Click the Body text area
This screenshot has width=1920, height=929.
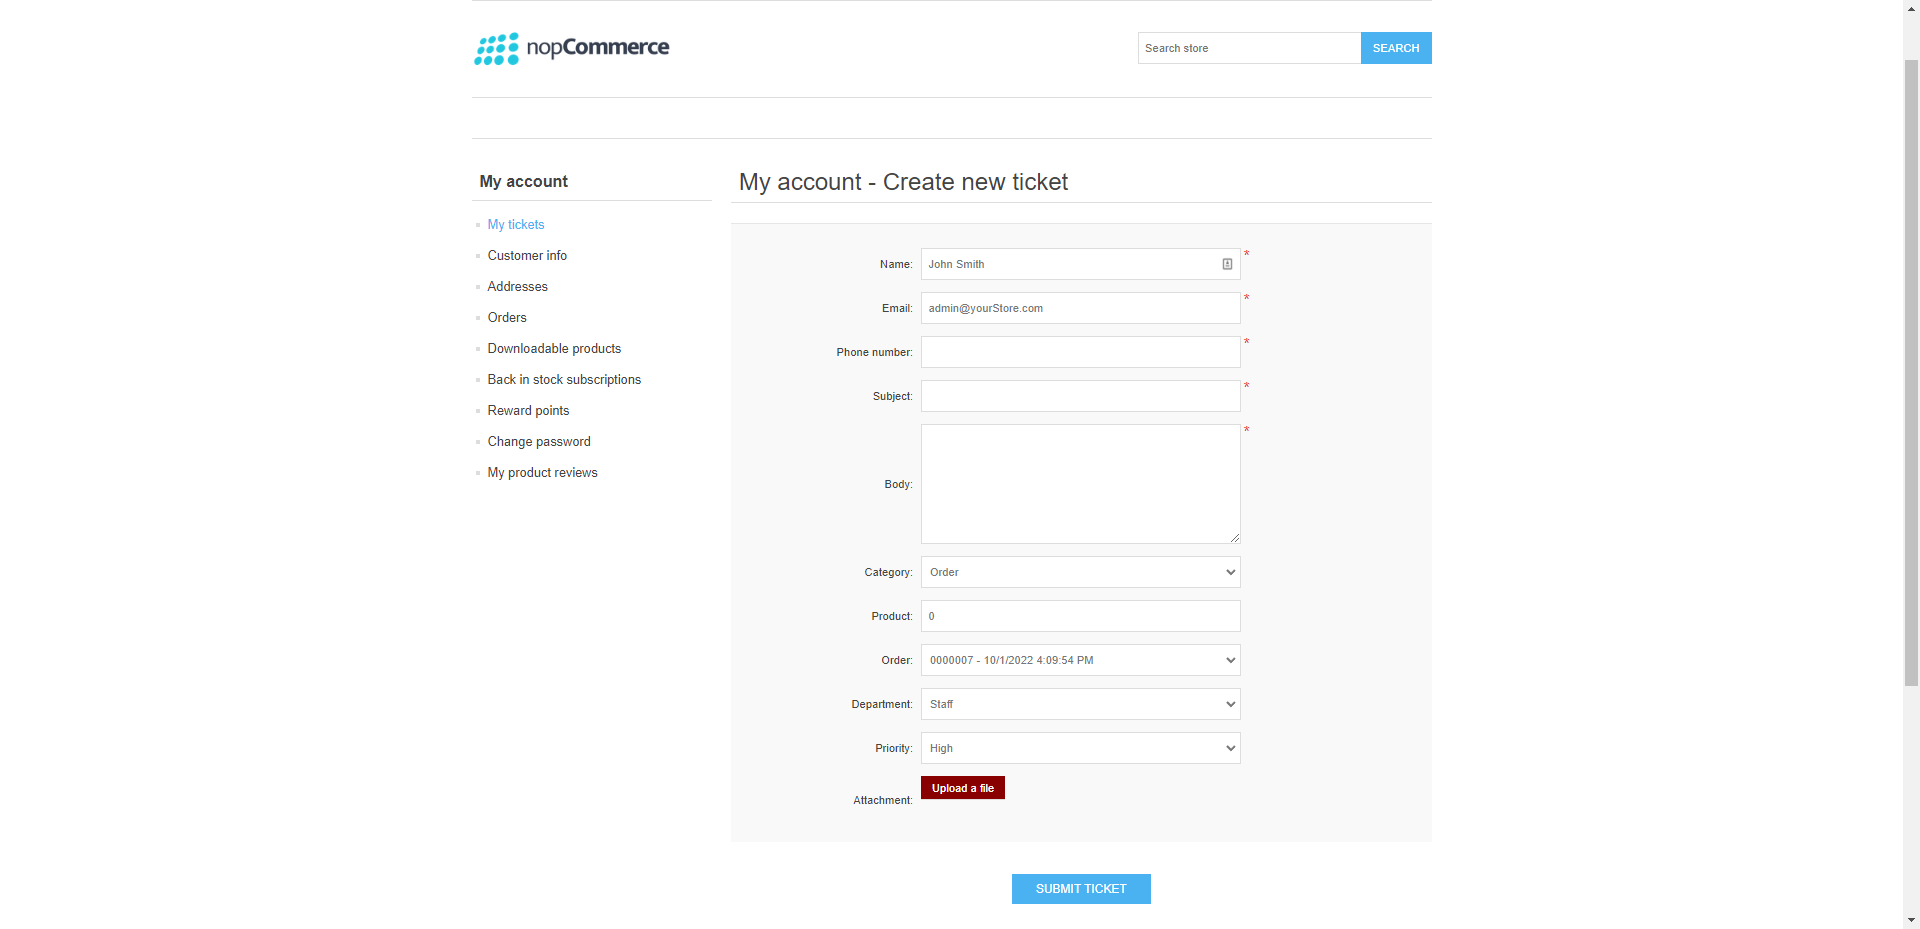(1080, 484)
